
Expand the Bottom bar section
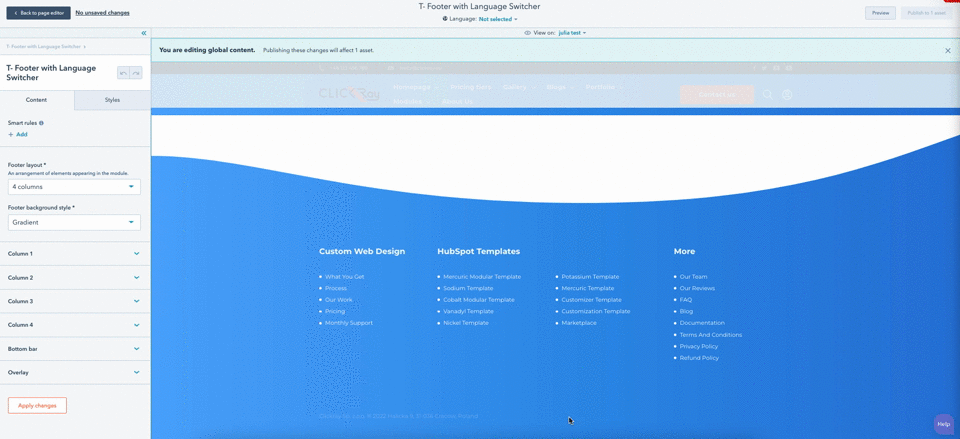[75, 348]
